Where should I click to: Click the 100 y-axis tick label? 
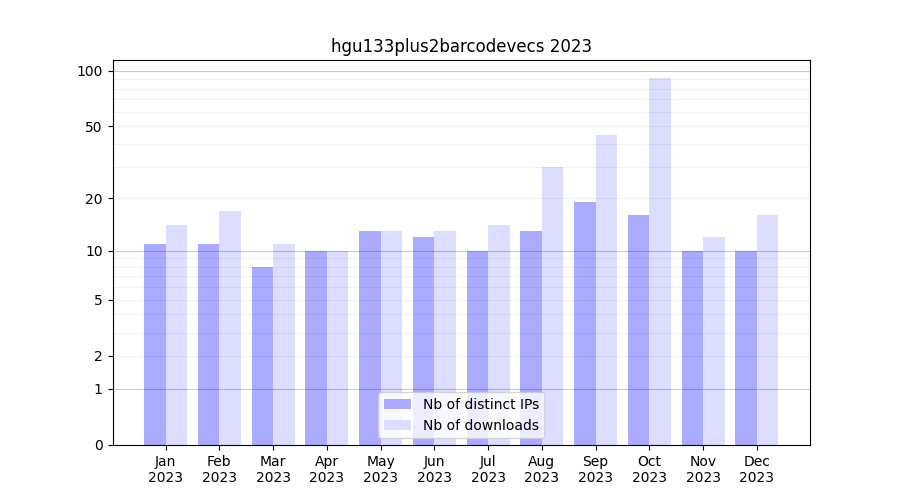click(x=90, y=71)
